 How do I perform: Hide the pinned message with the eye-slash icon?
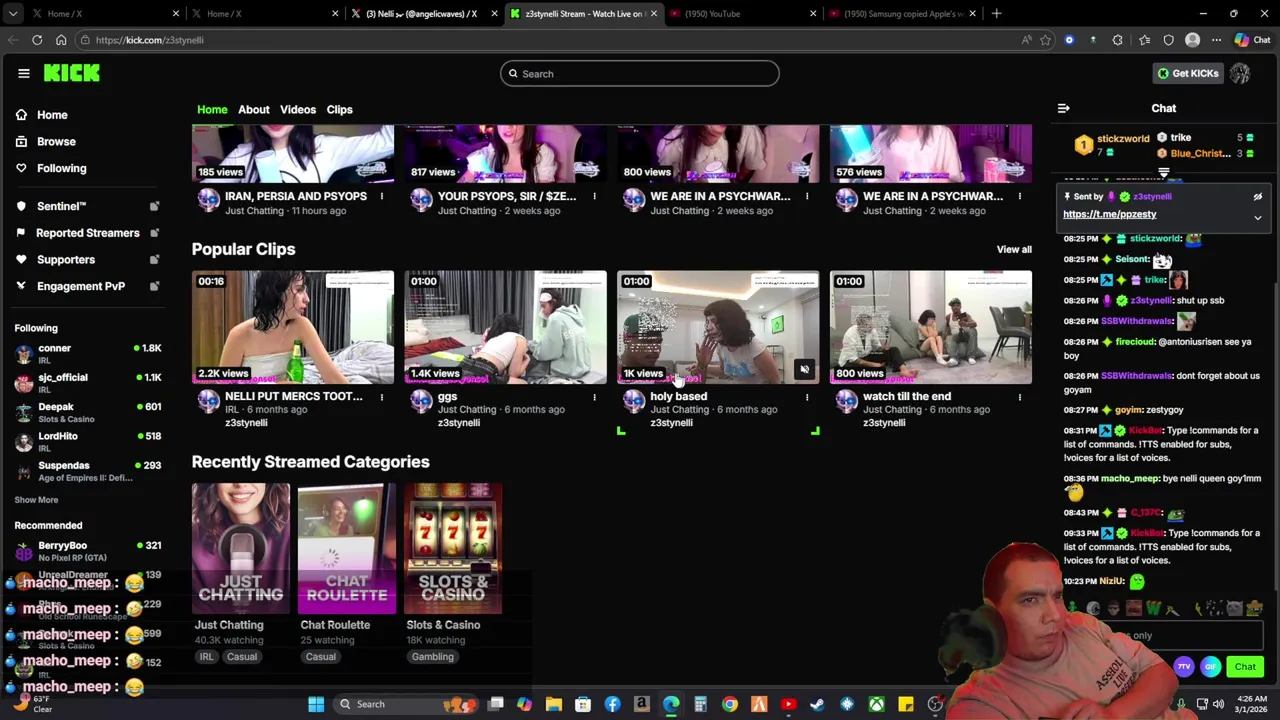pyautogui.click(x=1257, y=197)
